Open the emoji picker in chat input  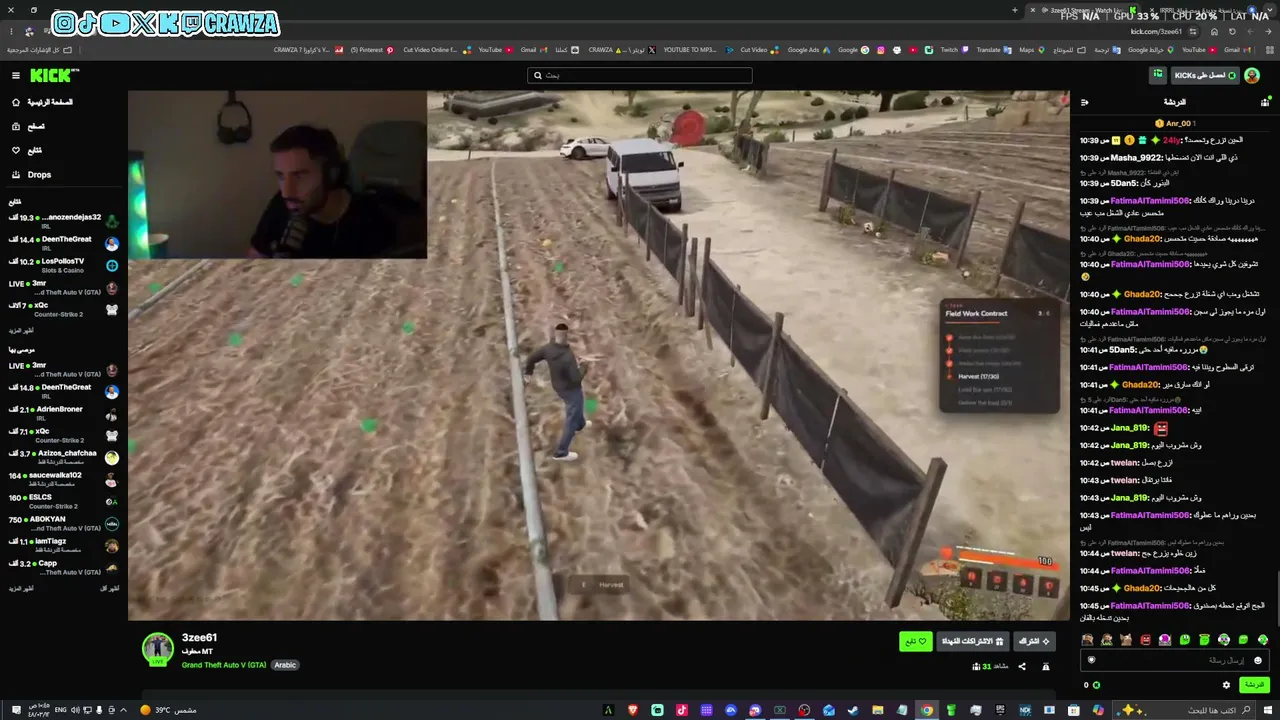(x=1258, y=660)
